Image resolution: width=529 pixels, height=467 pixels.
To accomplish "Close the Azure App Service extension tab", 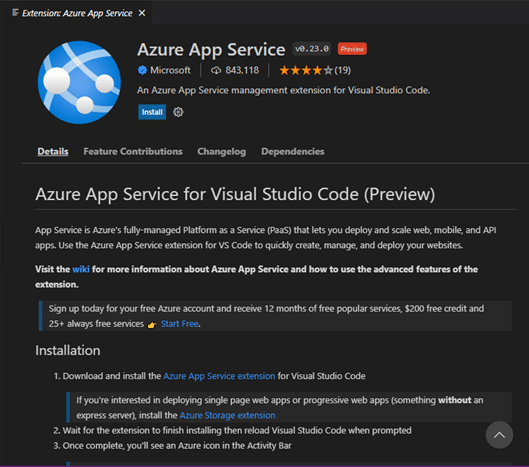I will [142, 13].
